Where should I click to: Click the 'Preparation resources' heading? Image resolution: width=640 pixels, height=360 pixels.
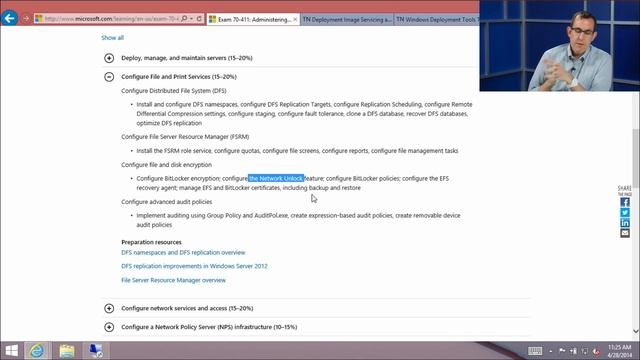pyautogui.click(x=151, y=242)
